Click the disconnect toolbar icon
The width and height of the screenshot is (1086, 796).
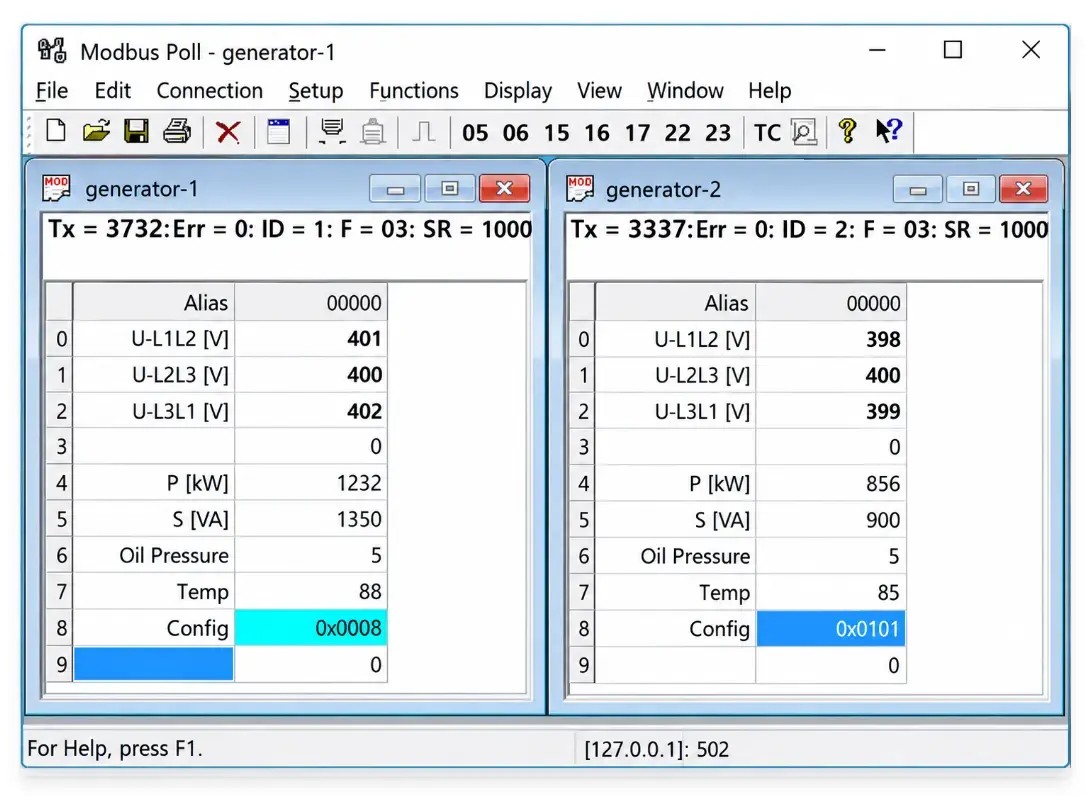[373, 132]
